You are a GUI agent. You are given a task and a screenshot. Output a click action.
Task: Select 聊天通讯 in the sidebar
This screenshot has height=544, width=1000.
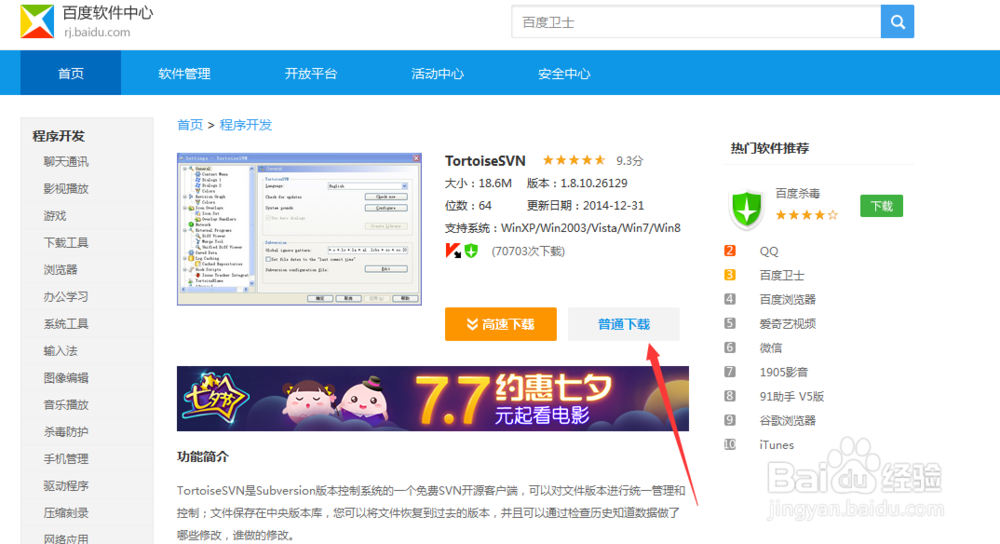tap(66, 162)
